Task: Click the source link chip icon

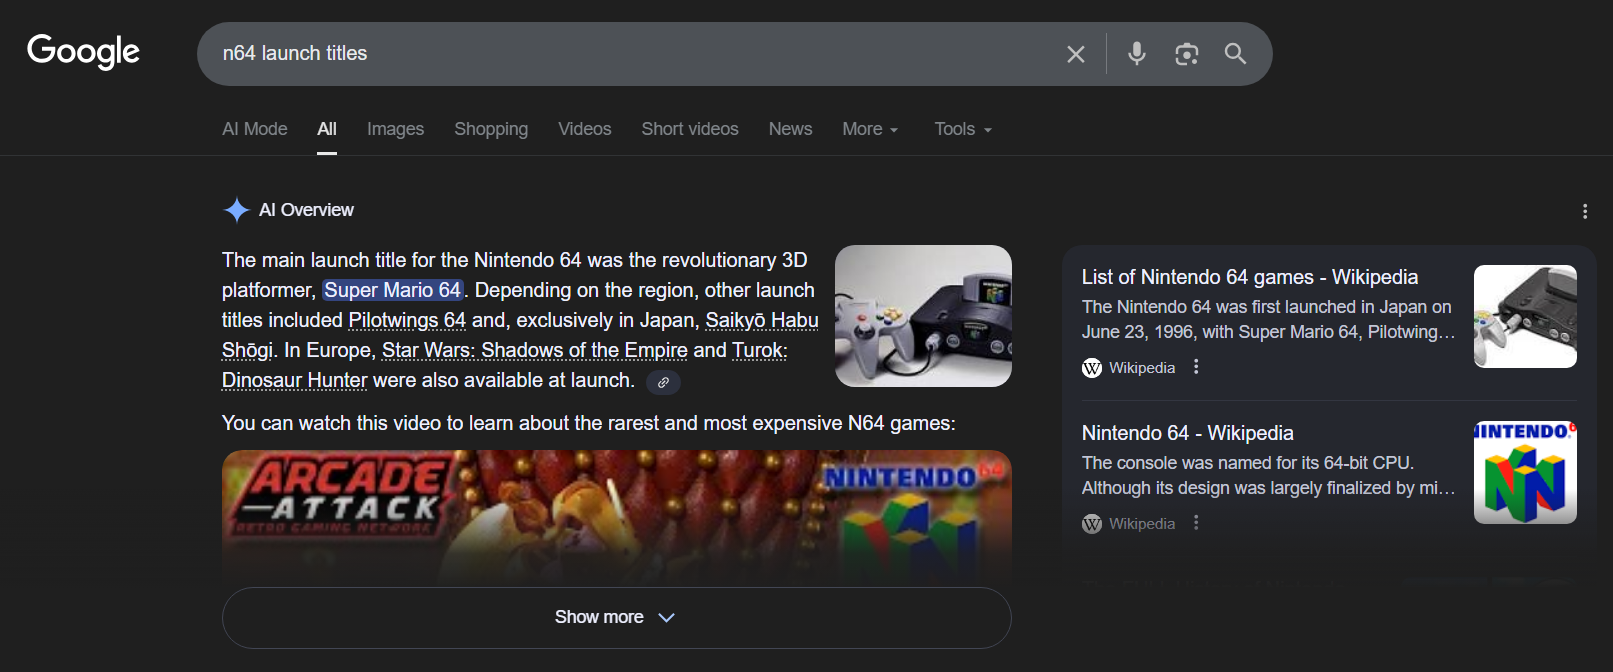Action: [663, 382]
